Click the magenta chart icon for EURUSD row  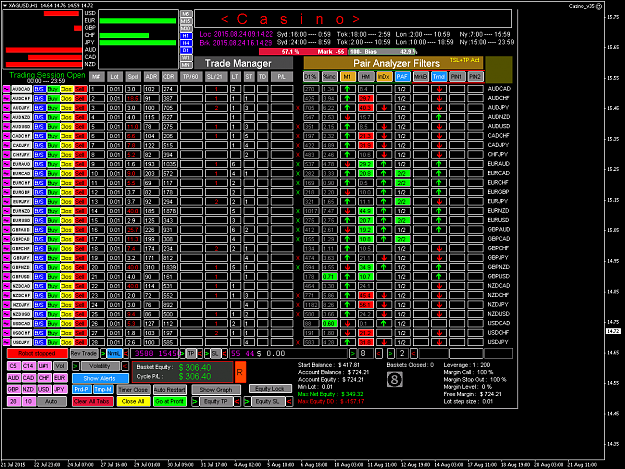tap(6, 220)
